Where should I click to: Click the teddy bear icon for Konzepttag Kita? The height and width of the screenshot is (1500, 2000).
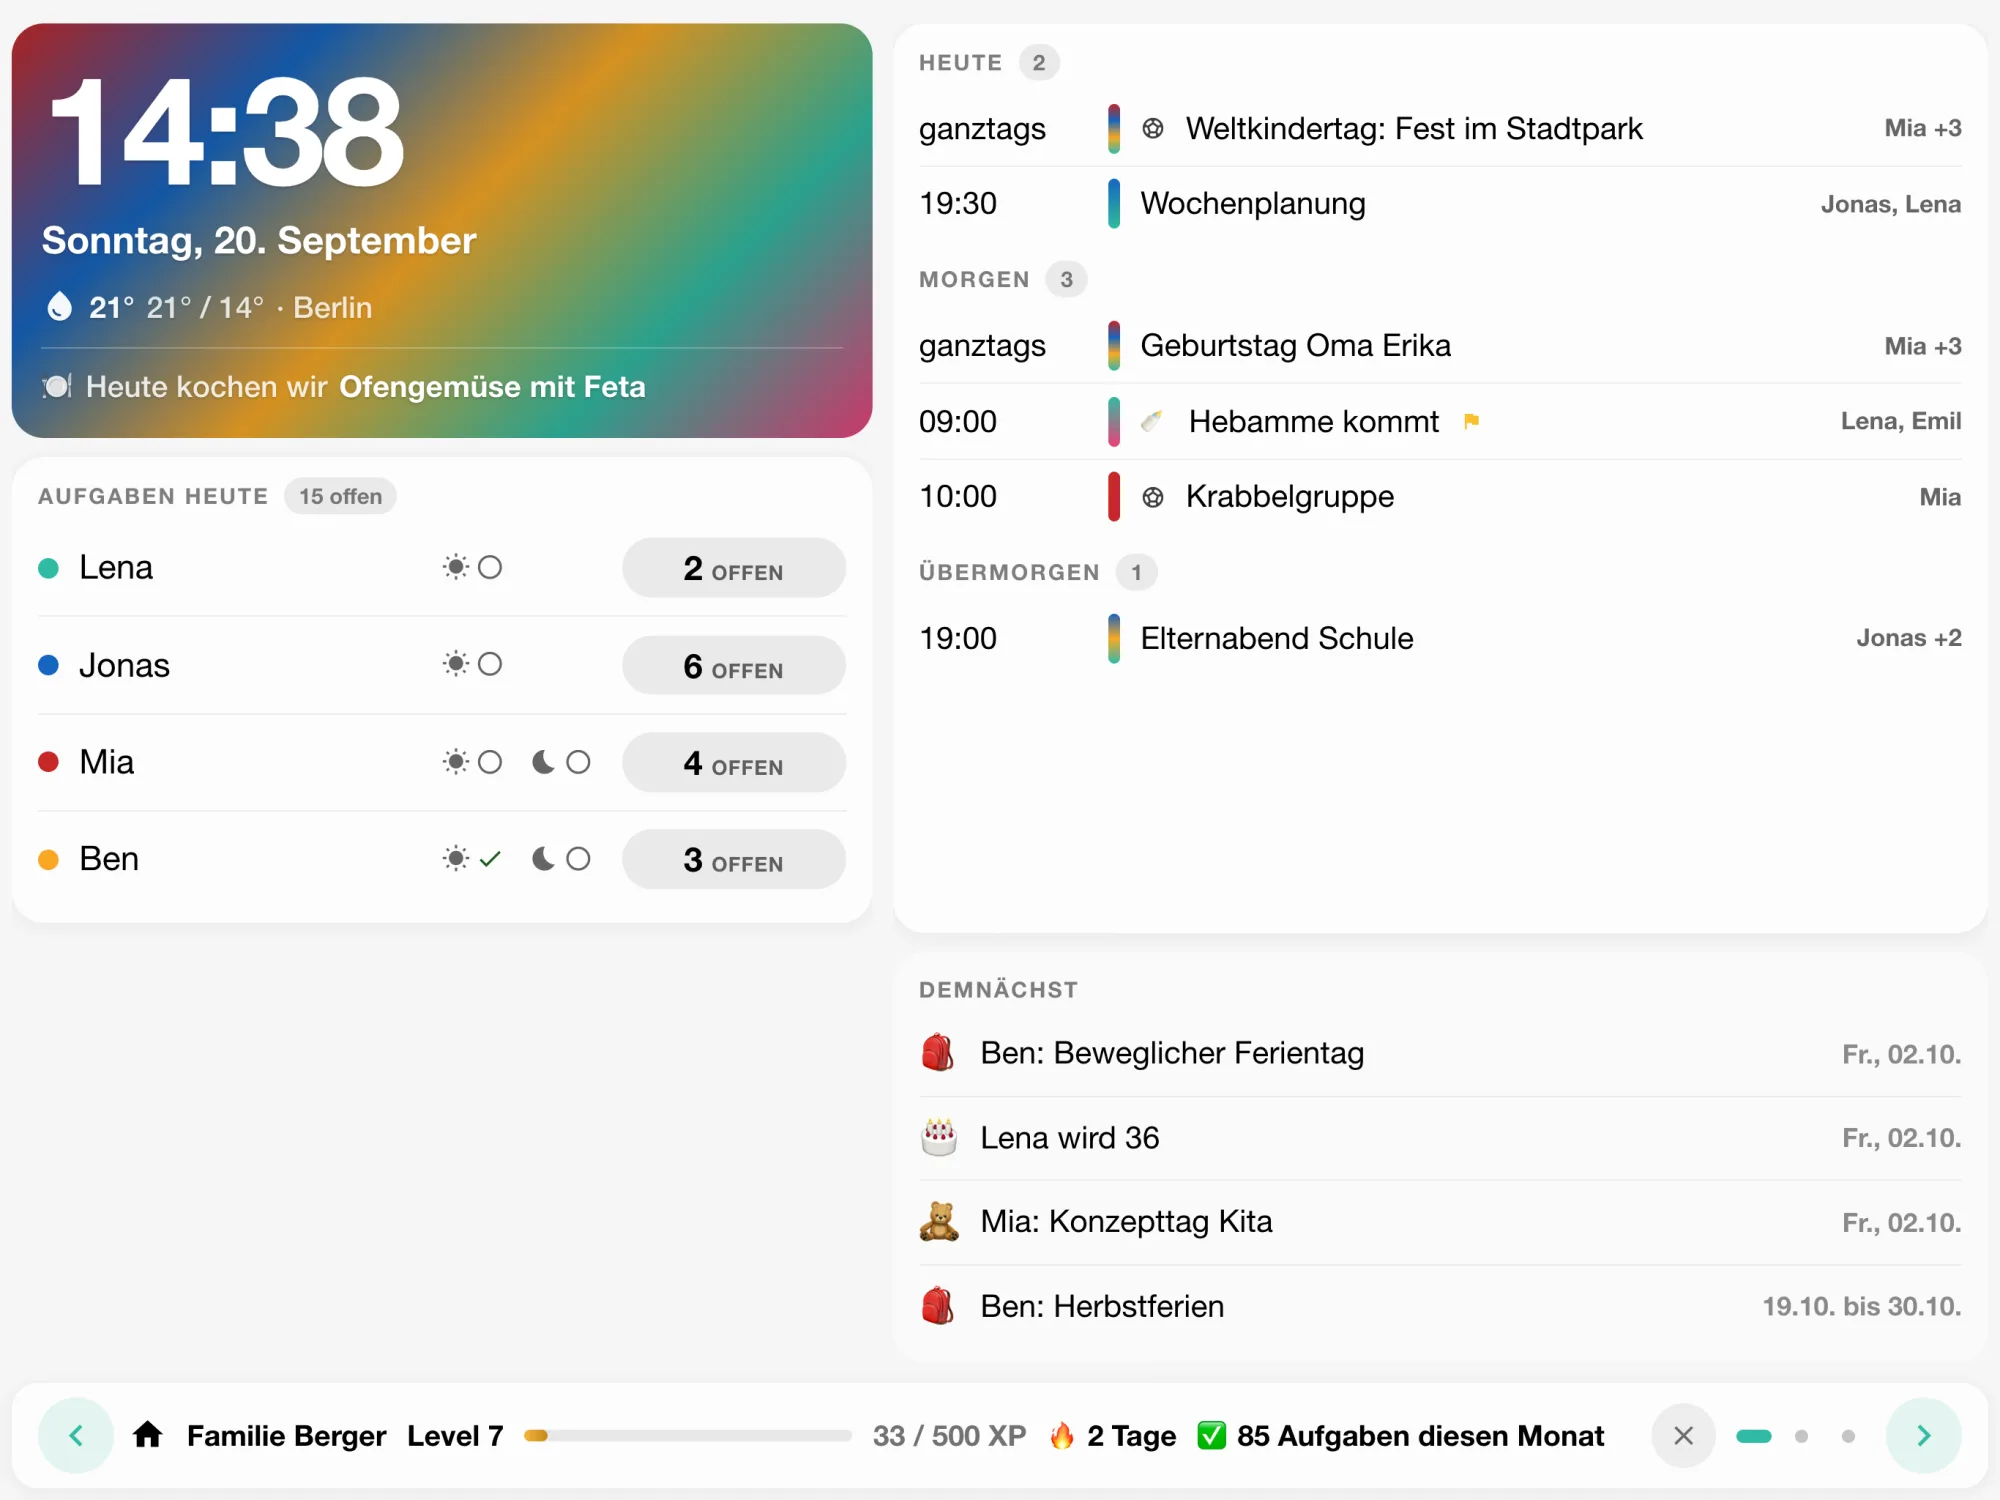[x=938, y=1221]
